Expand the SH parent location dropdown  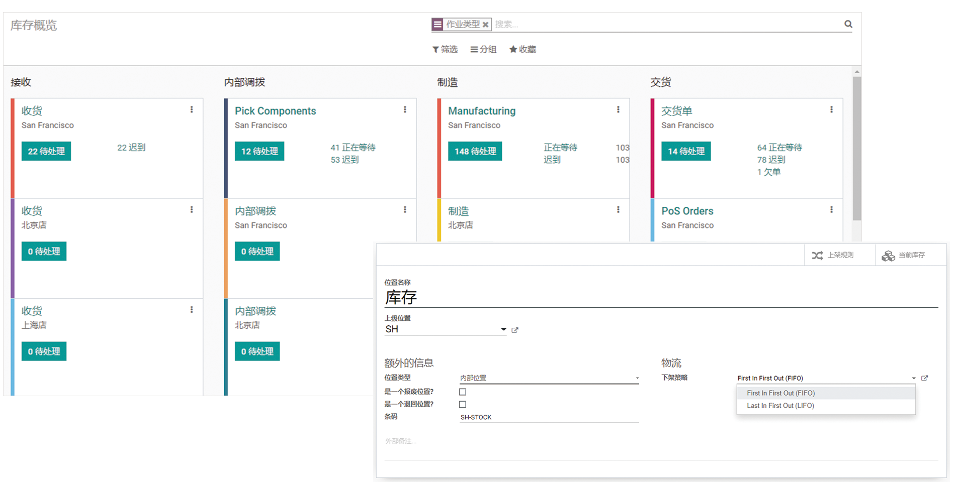[503, 329]
